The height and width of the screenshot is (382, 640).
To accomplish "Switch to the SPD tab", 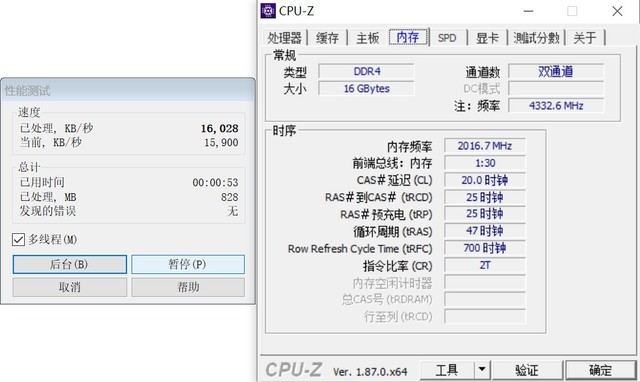I will point(447,38).
